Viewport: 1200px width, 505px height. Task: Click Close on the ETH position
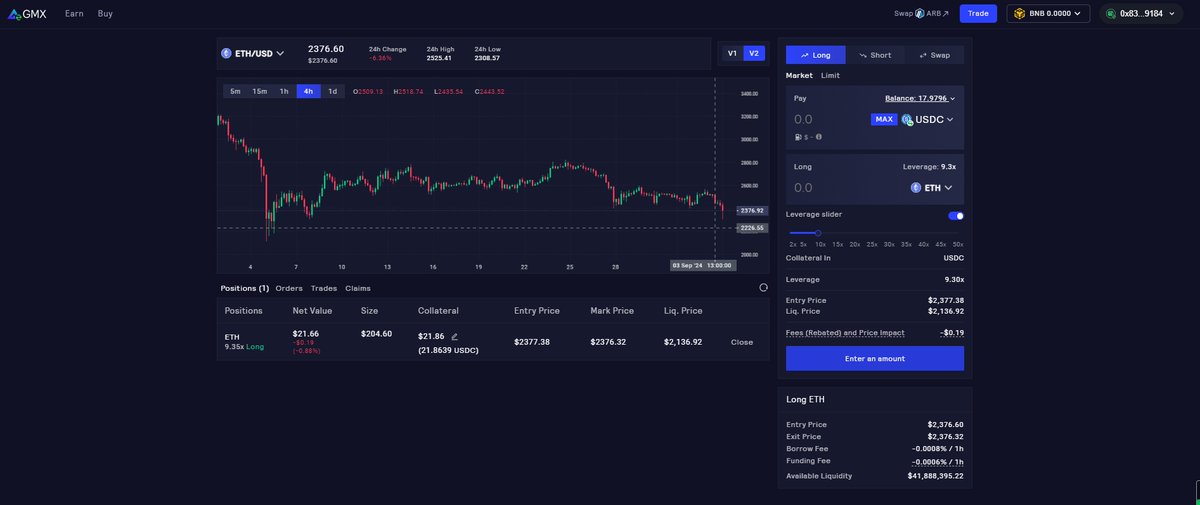pyautogui.click(x=742, y=342)
